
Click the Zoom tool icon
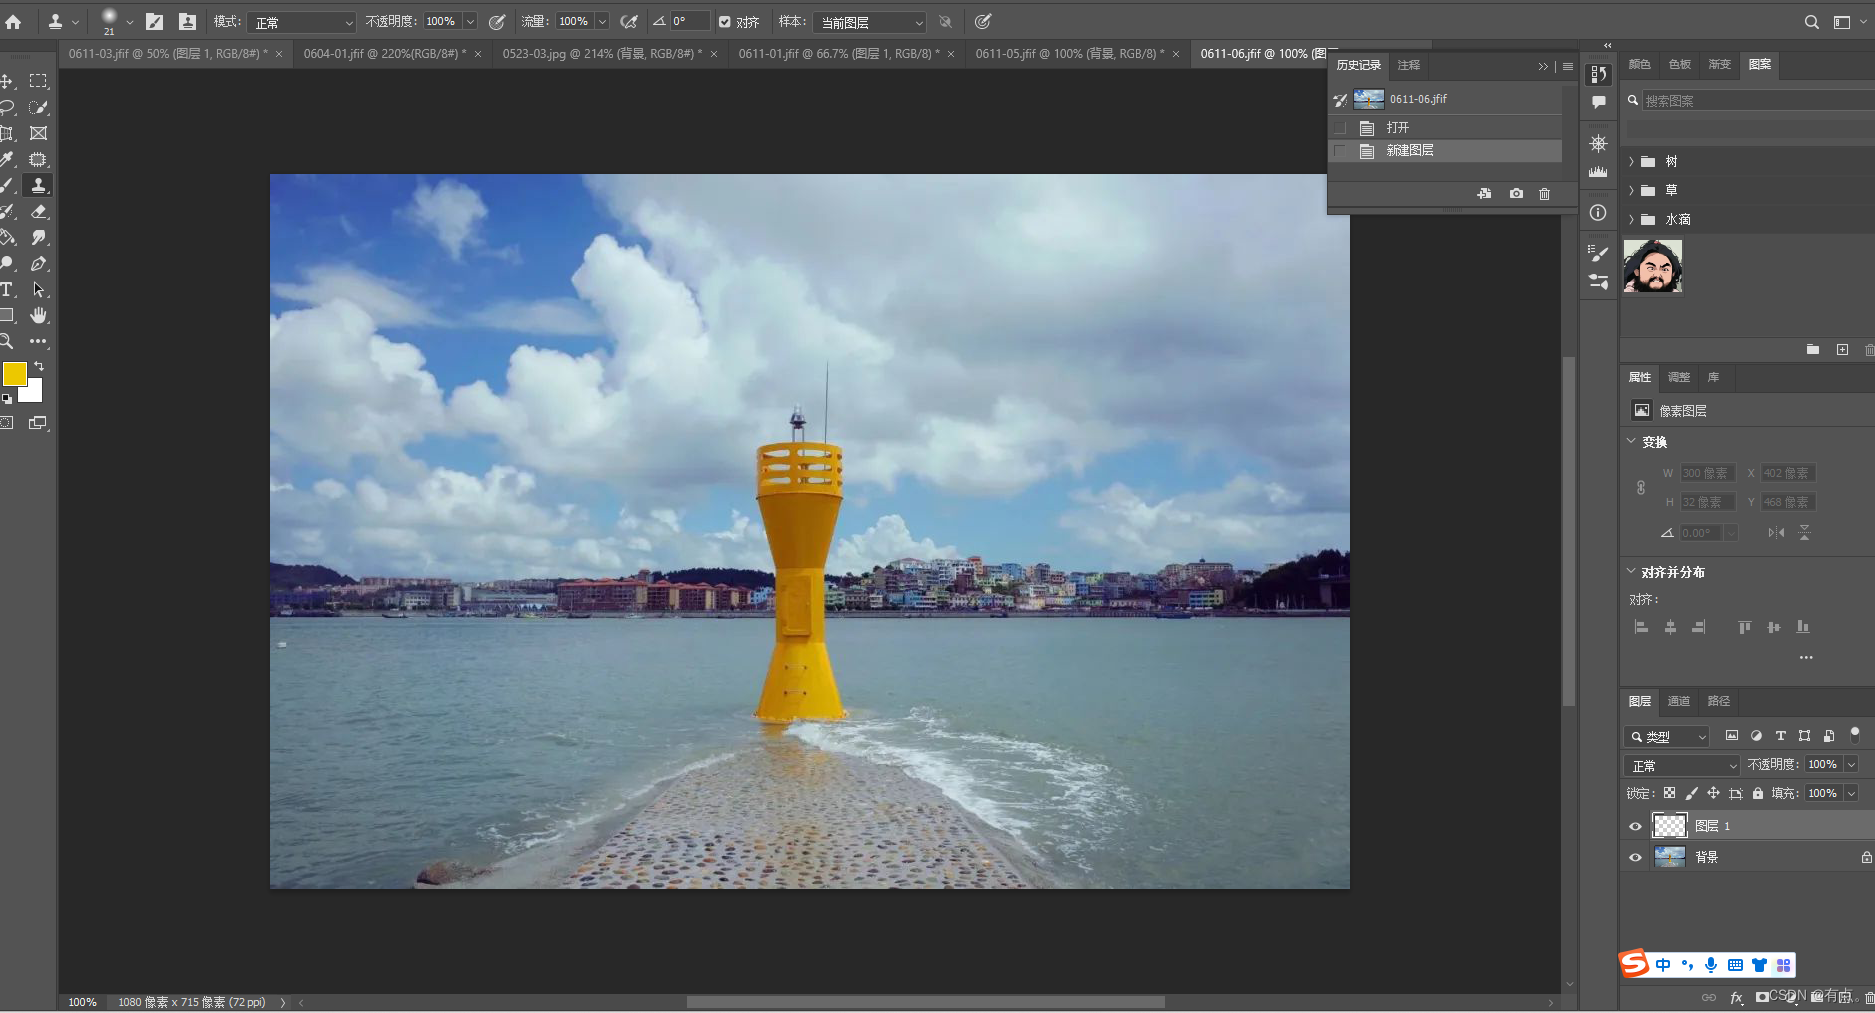point(7,341)
